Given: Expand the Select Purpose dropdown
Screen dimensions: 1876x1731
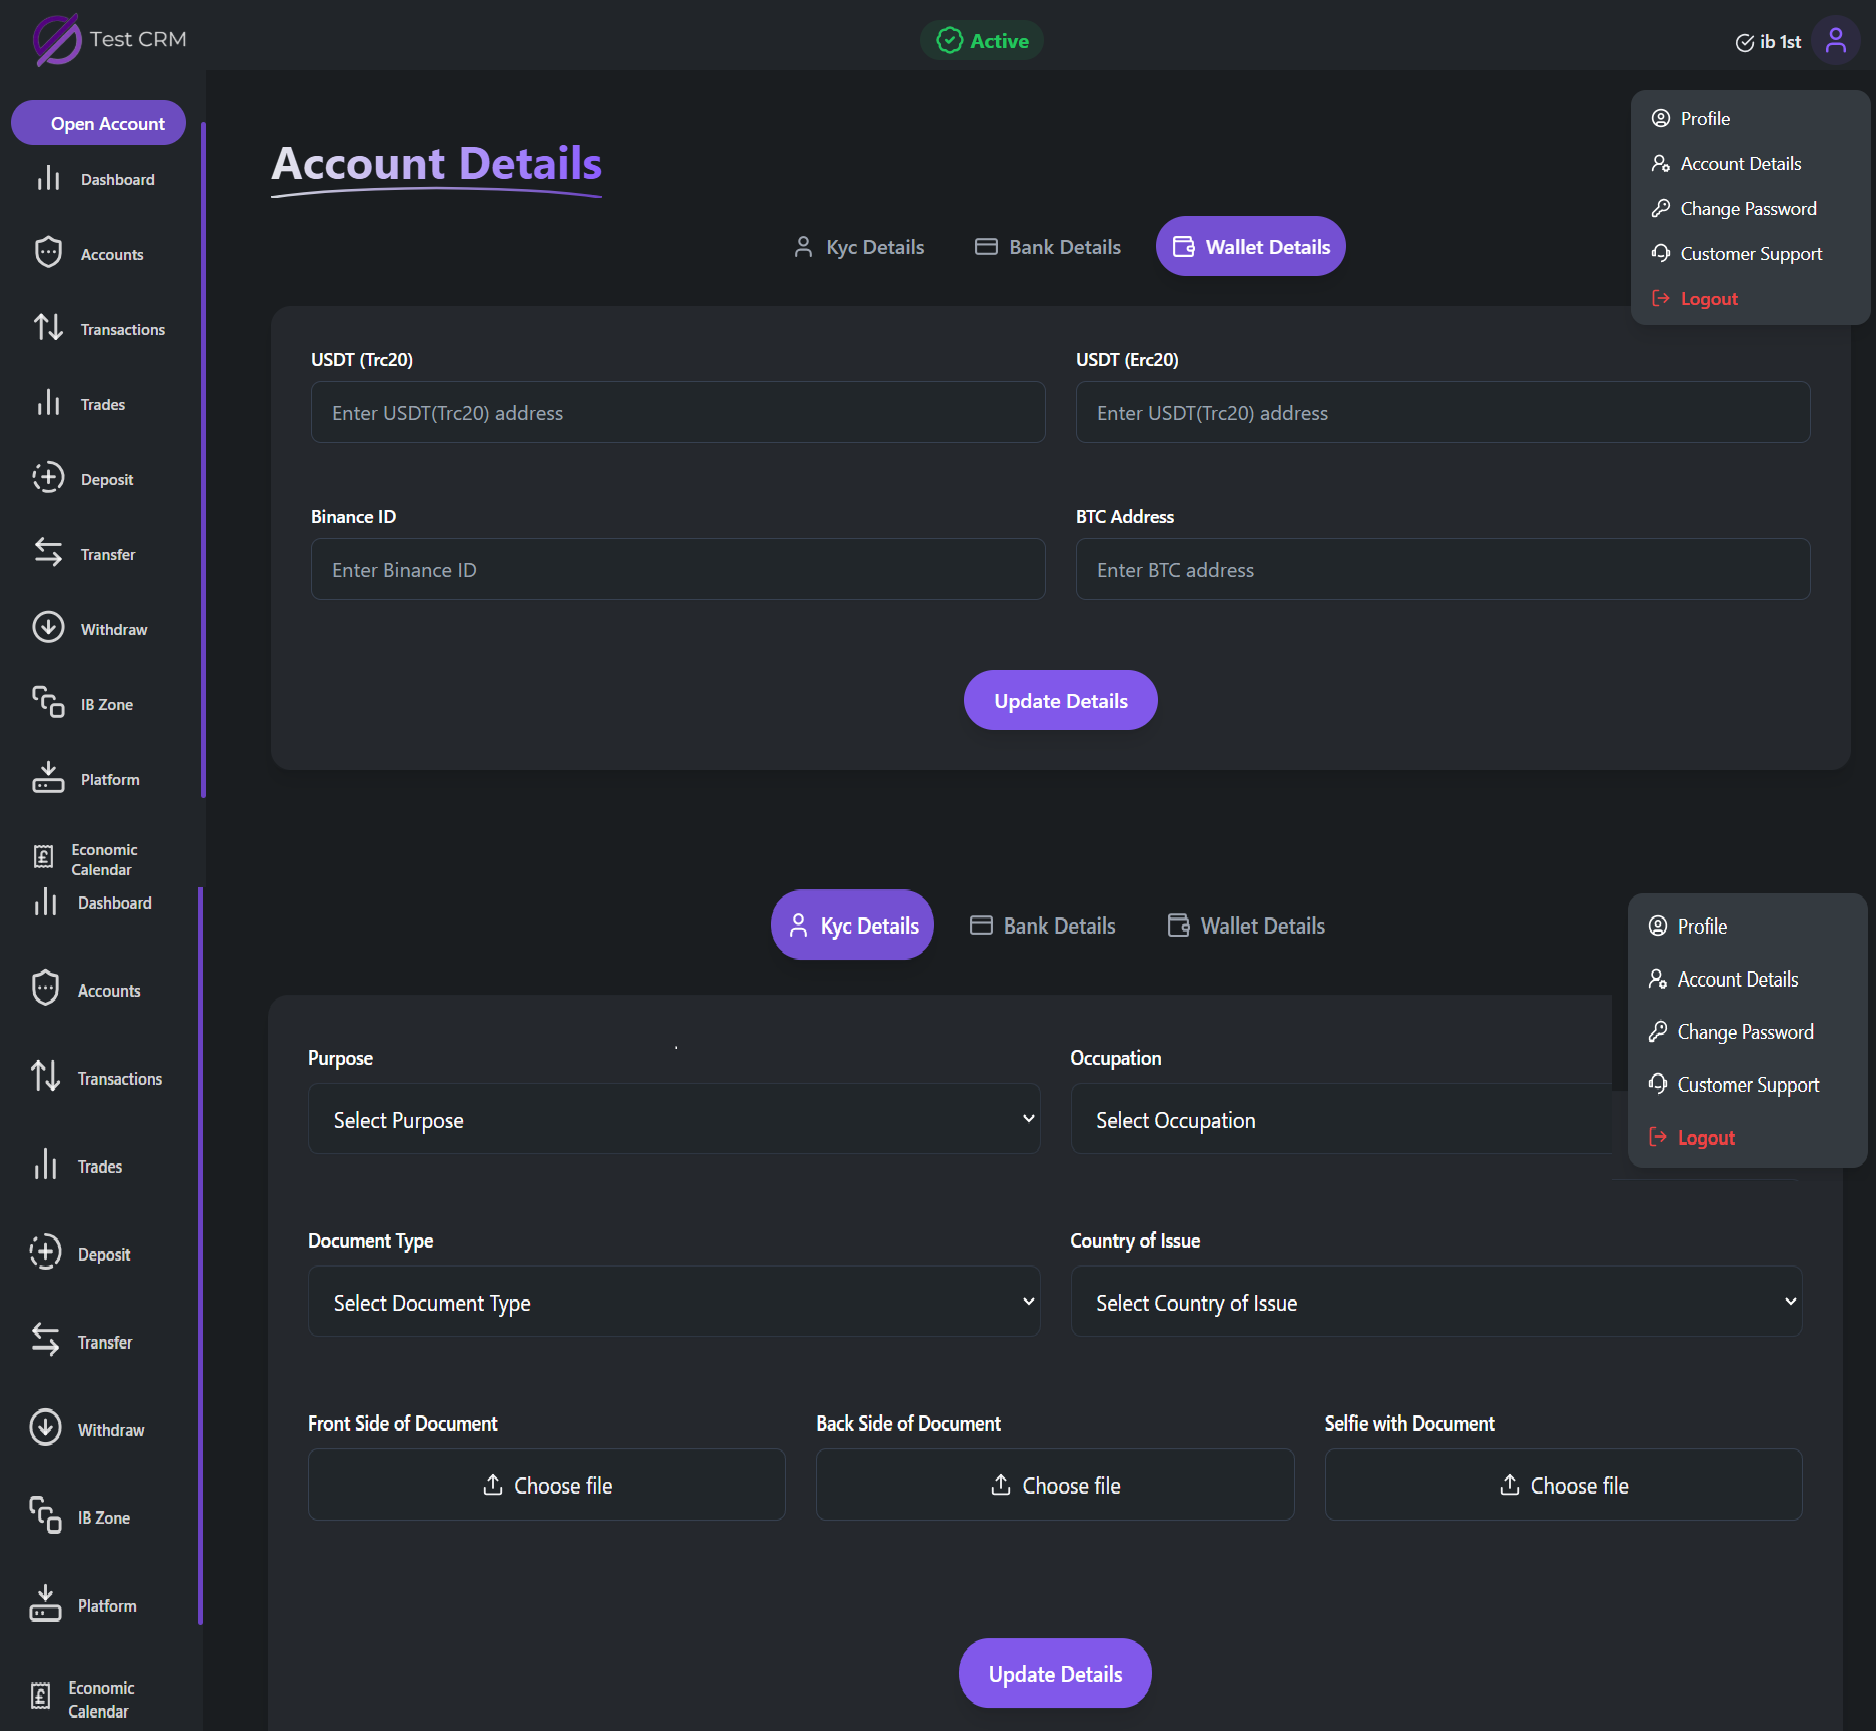Looking at the screenshot, I should [674, 1120].
